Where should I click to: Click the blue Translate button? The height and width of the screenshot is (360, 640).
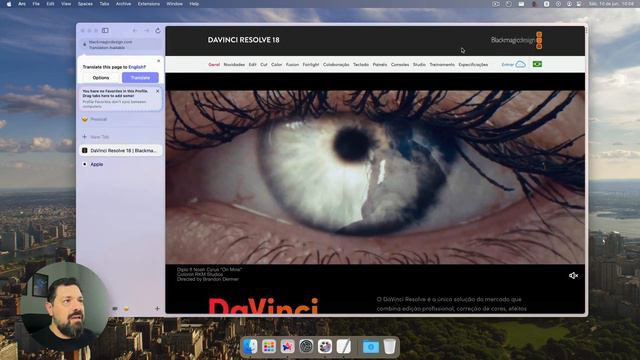click(140, 78)
